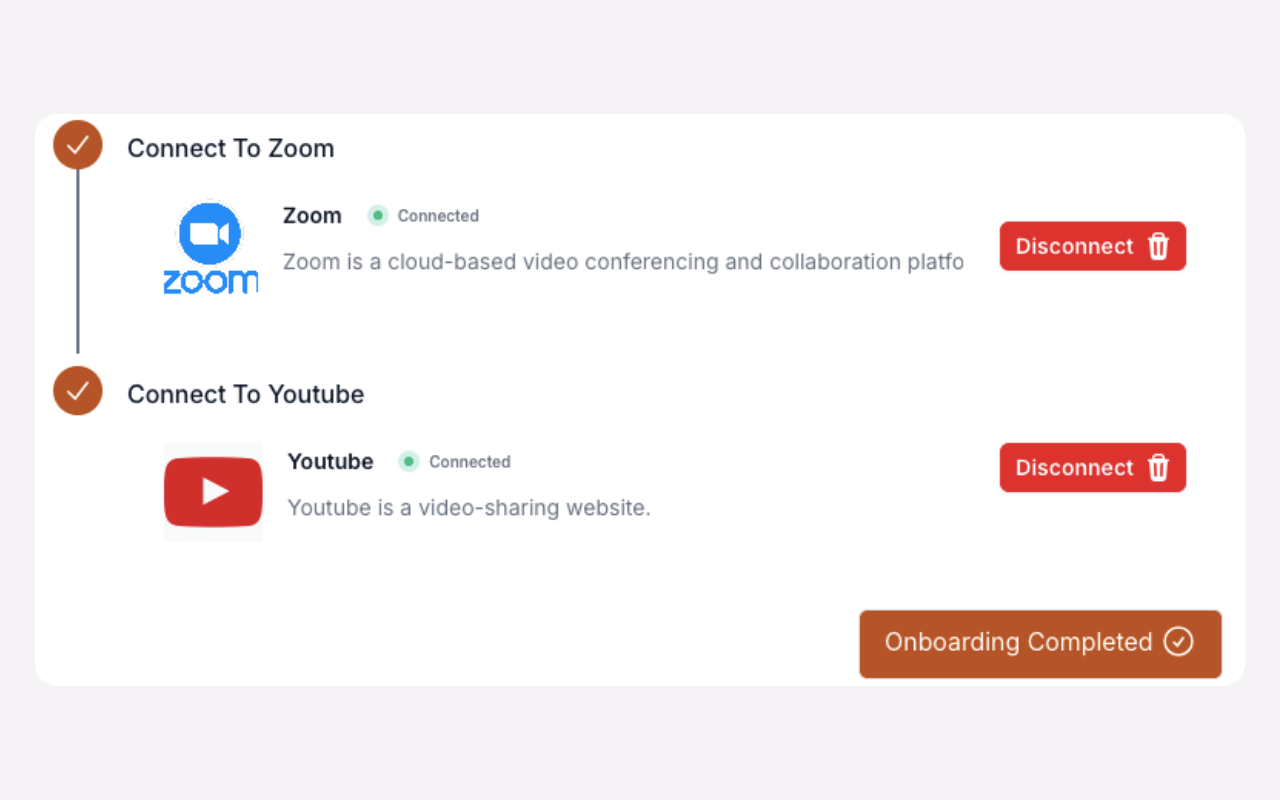
Task: Click the trash icon on Youtube's Disconnect button
Action: point(1159,467)
